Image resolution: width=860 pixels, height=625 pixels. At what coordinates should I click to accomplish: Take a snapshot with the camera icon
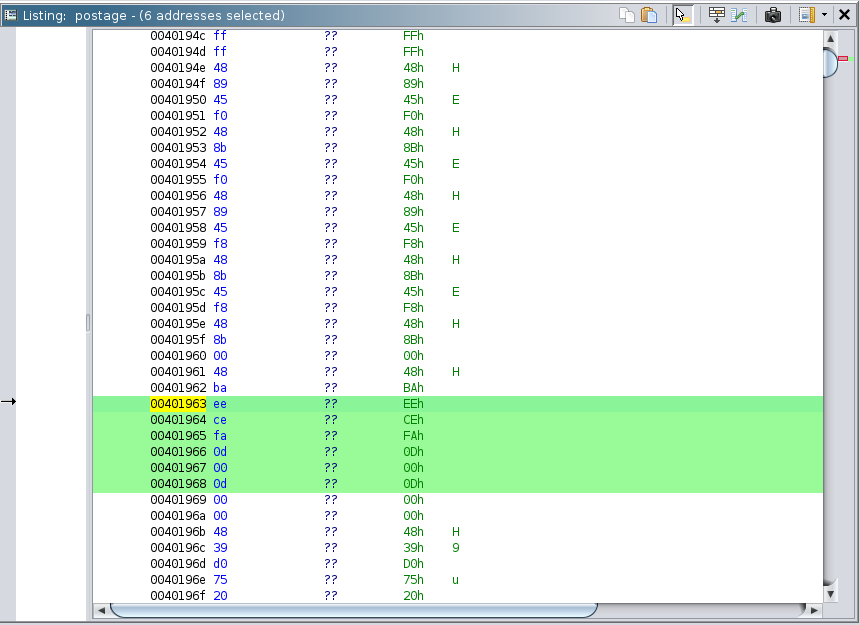[x=773, y=15]
